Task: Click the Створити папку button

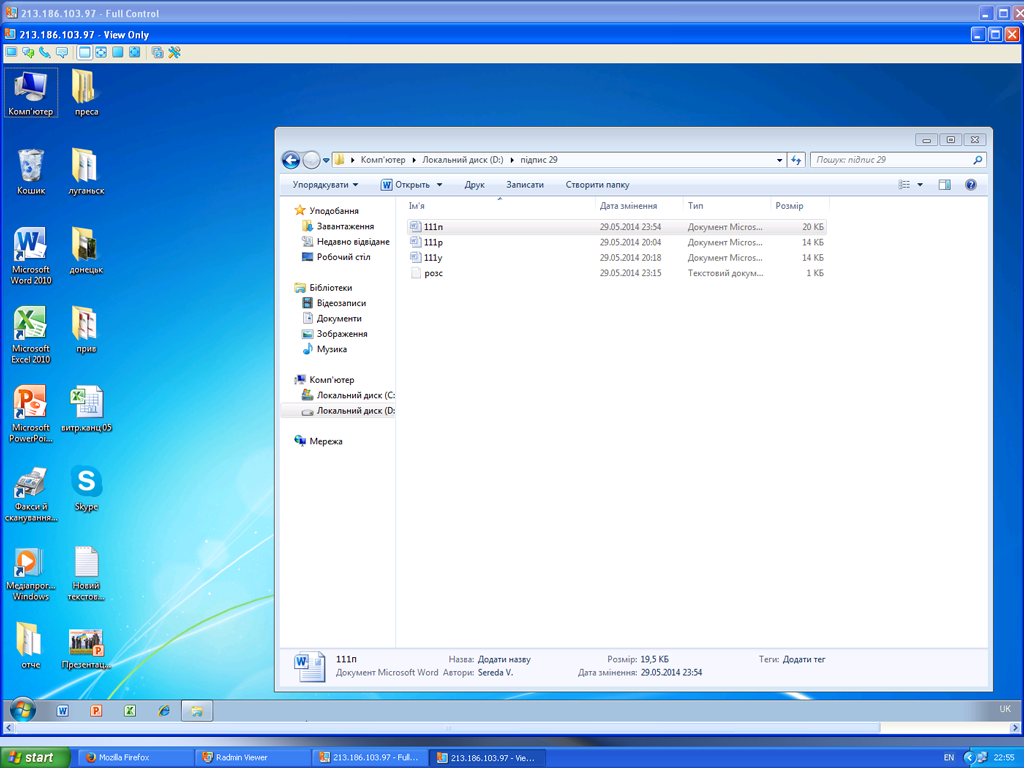Action: 597,185
